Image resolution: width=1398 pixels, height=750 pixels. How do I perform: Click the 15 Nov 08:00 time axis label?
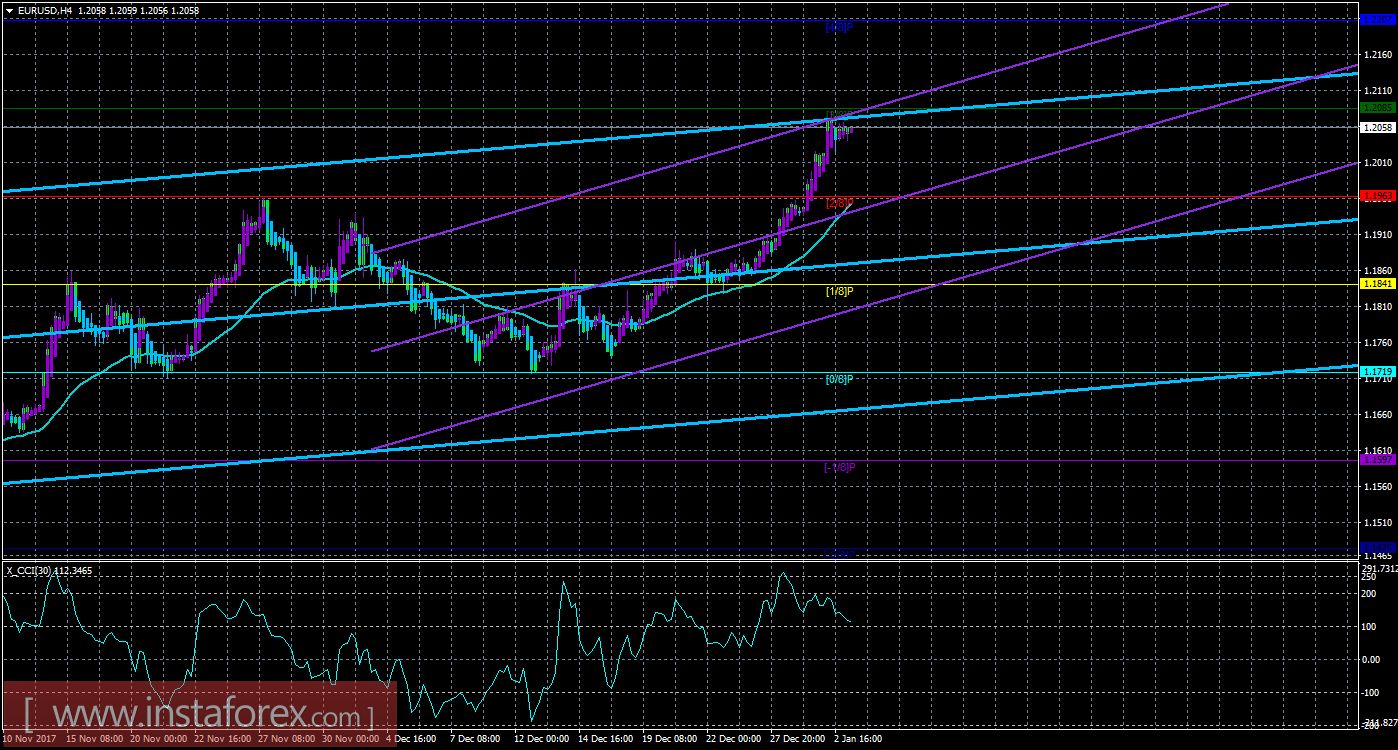[x=94, y=738]
